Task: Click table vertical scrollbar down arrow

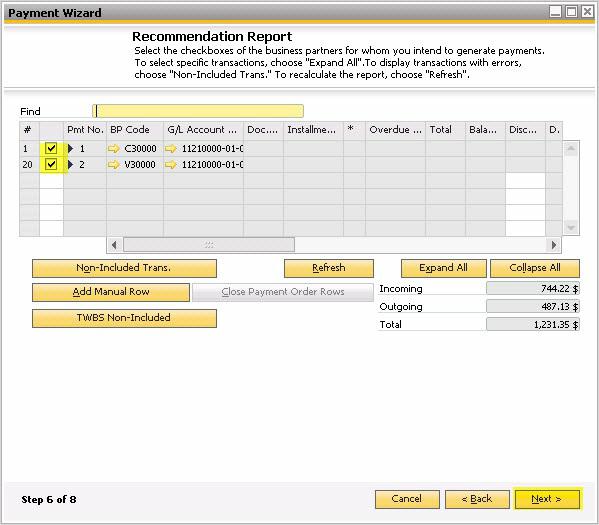Action: point(571,228)
